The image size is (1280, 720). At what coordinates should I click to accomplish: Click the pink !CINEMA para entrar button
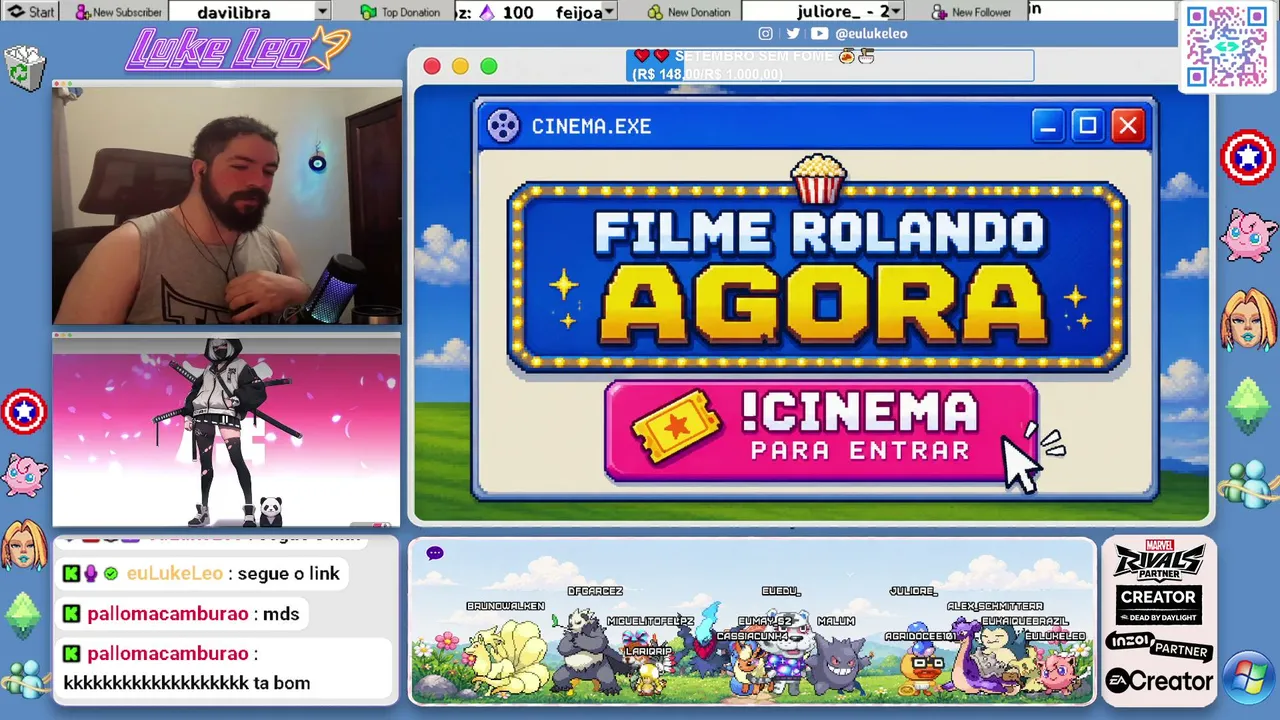pos(821,432)
